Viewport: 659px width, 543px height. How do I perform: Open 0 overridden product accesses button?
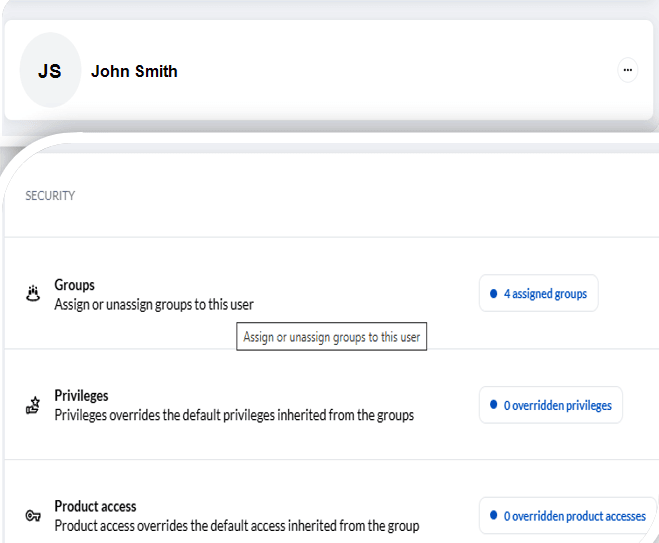[568, 516]
